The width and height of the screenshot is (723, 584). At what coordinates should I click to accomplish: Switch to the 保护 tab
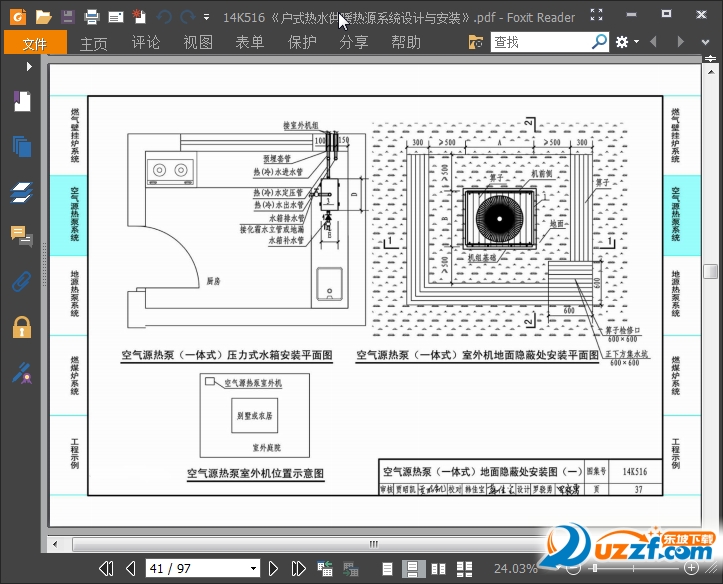tap(302, 42)
